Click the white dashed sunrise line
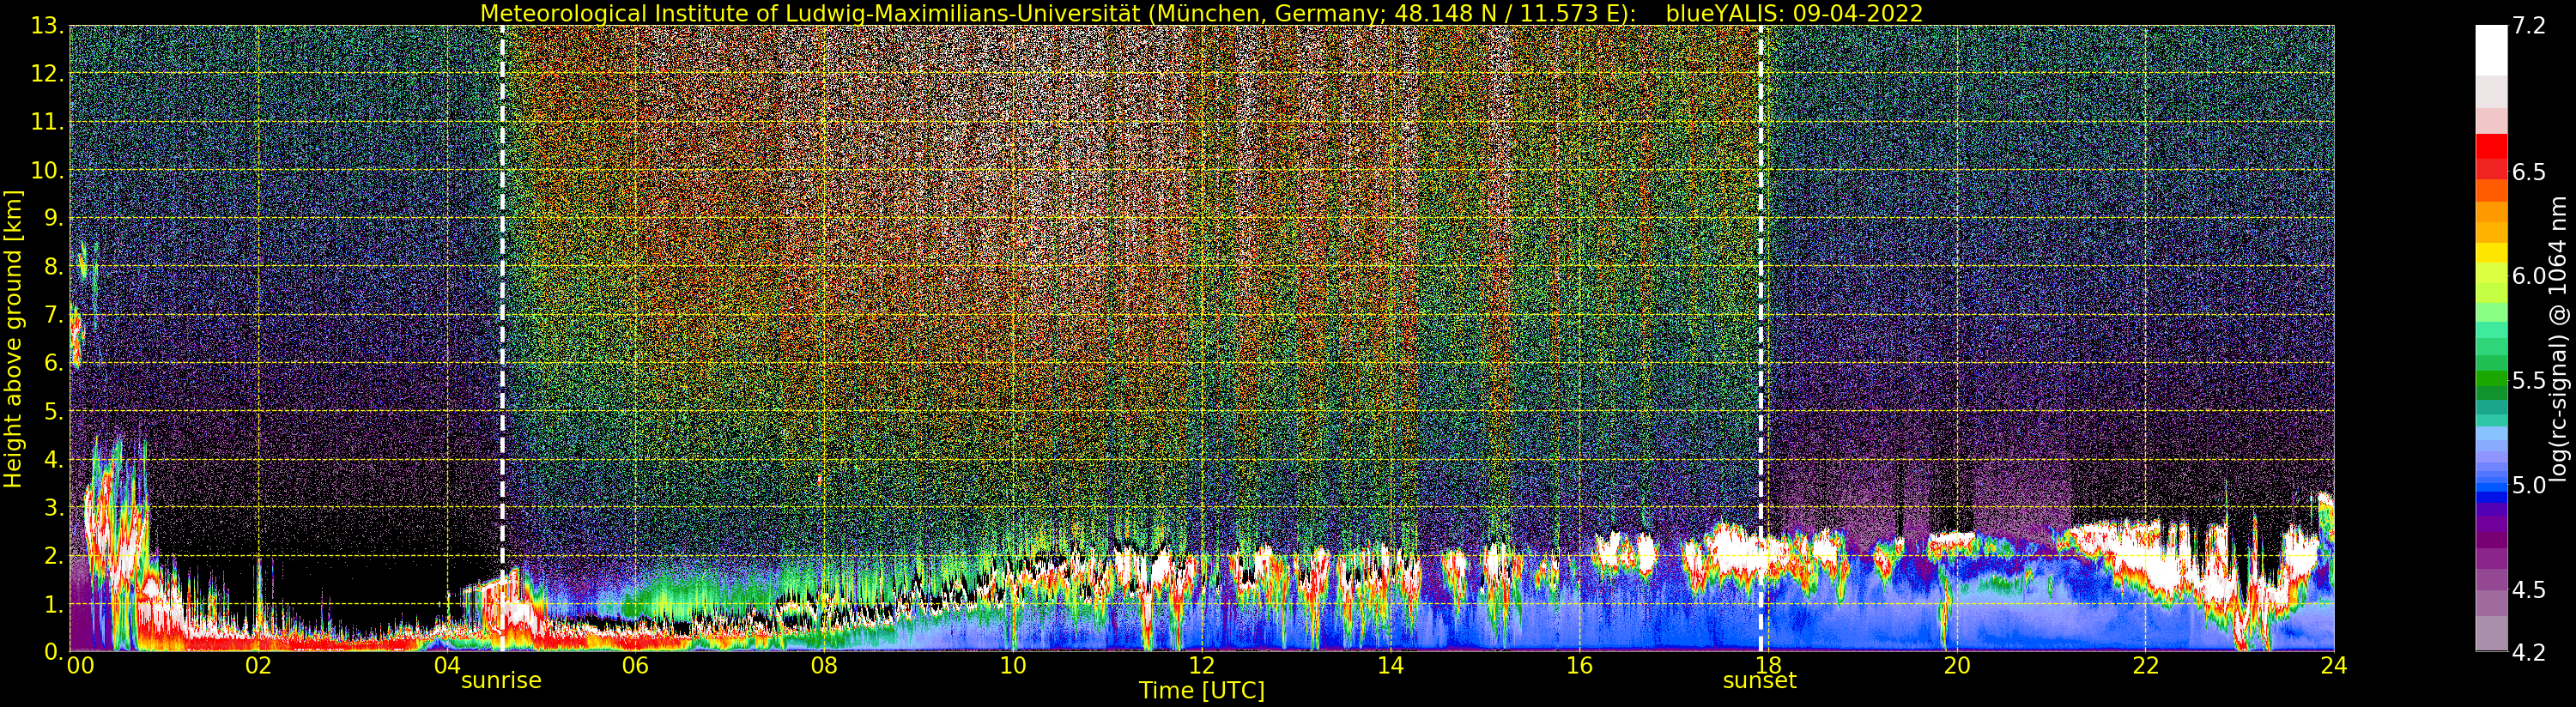Image resolution: width=2576 pixels, height=707 pixels. pyautogui.click(x=502, y=300)
